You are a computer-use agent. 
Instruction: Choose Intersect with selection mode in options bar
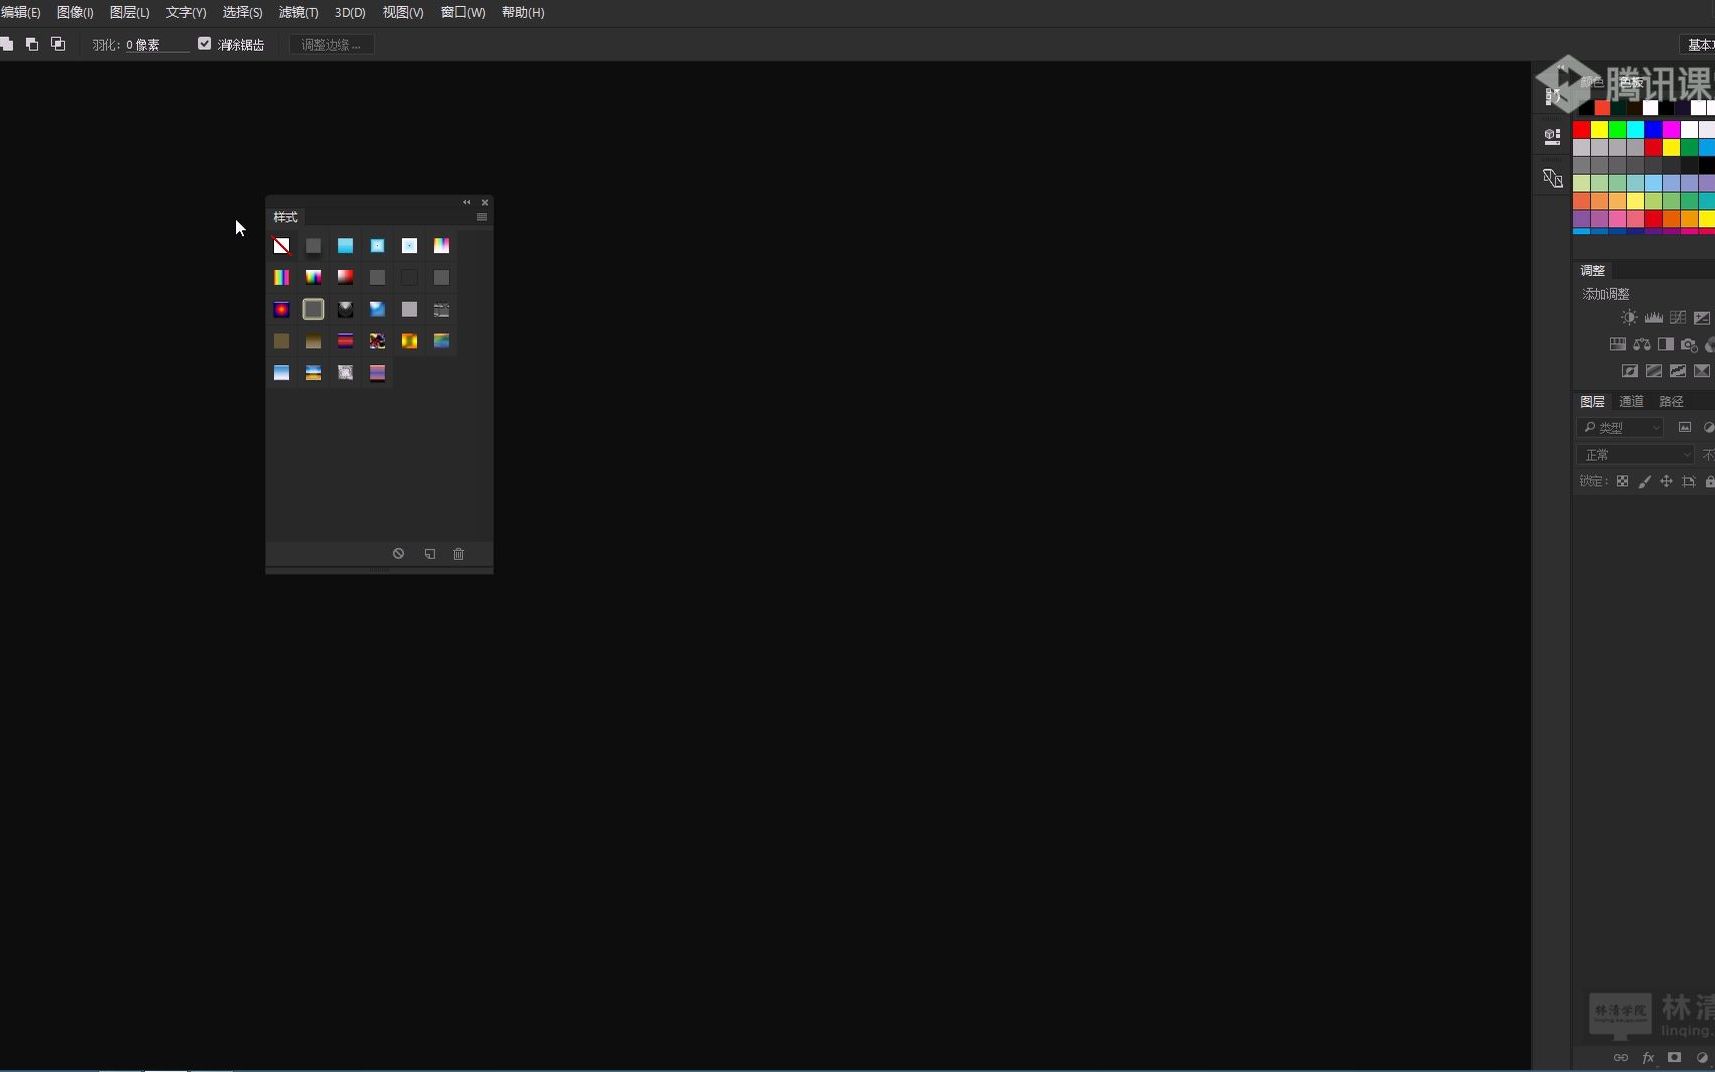(x=58, y=44)
